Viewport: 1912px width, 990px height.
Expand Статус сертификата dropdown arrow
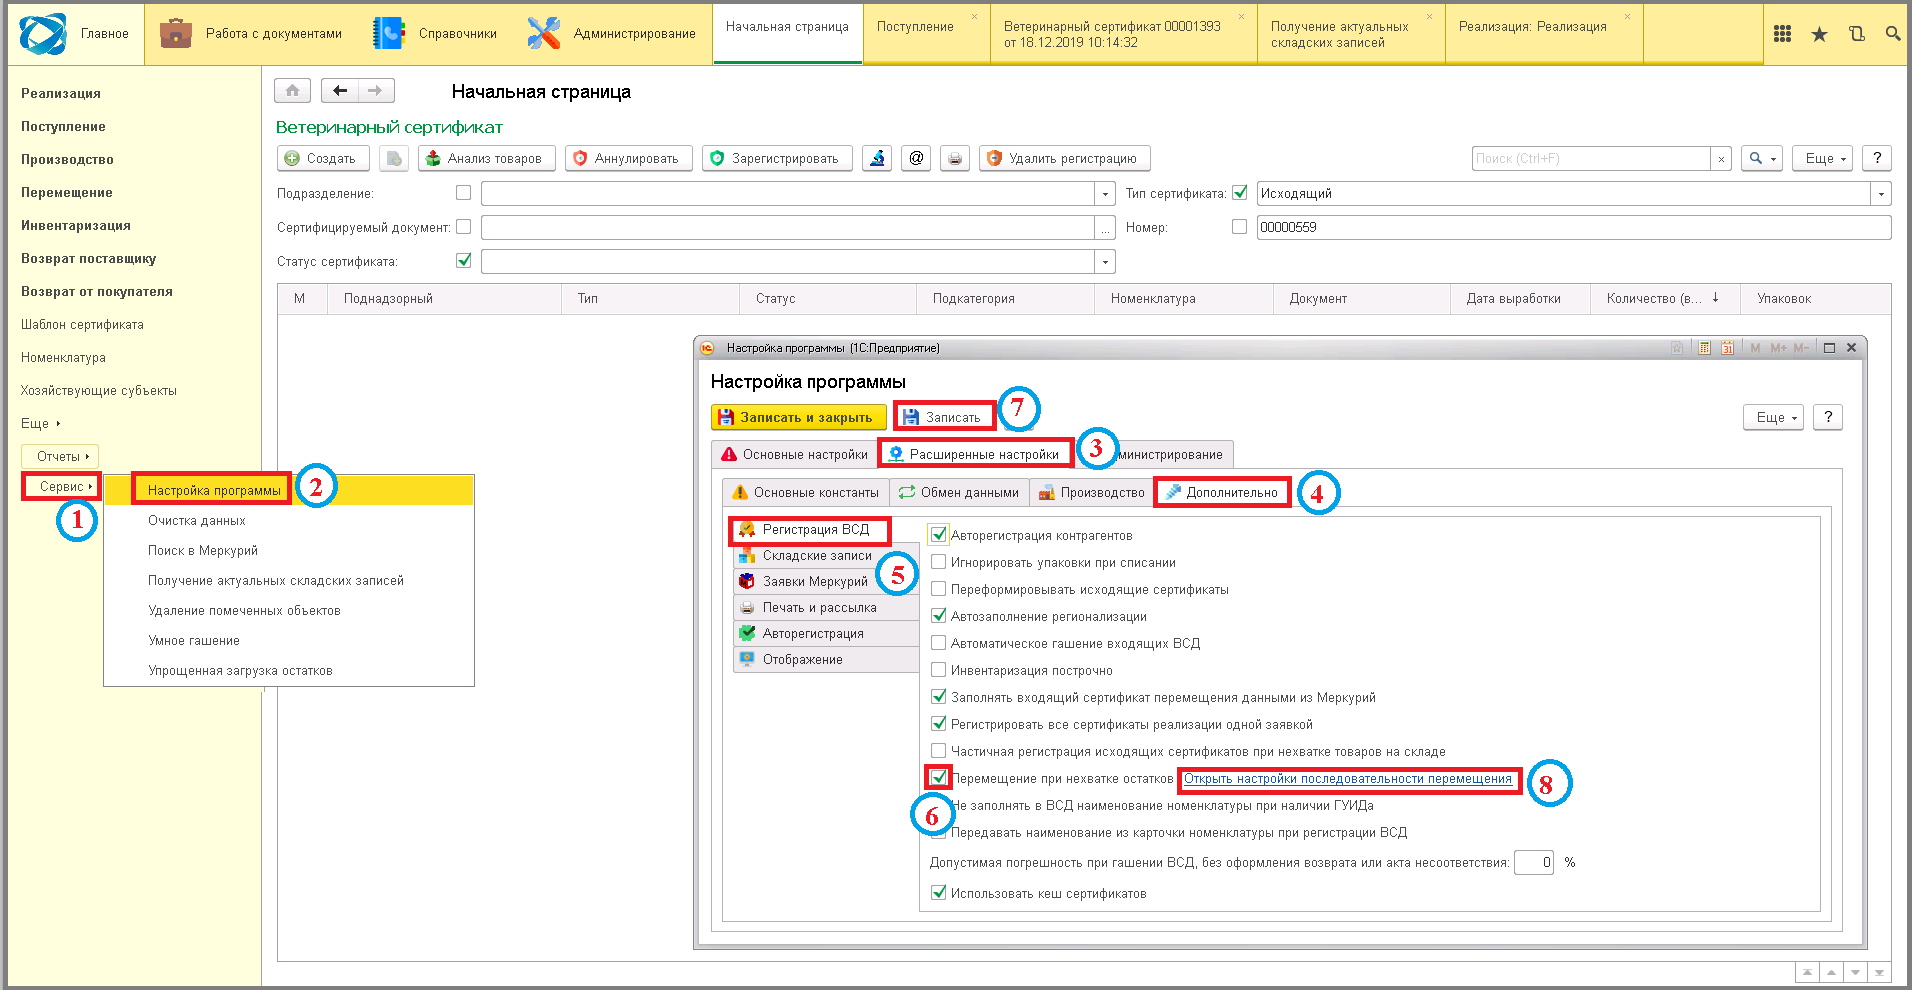tap(1105, 262)
